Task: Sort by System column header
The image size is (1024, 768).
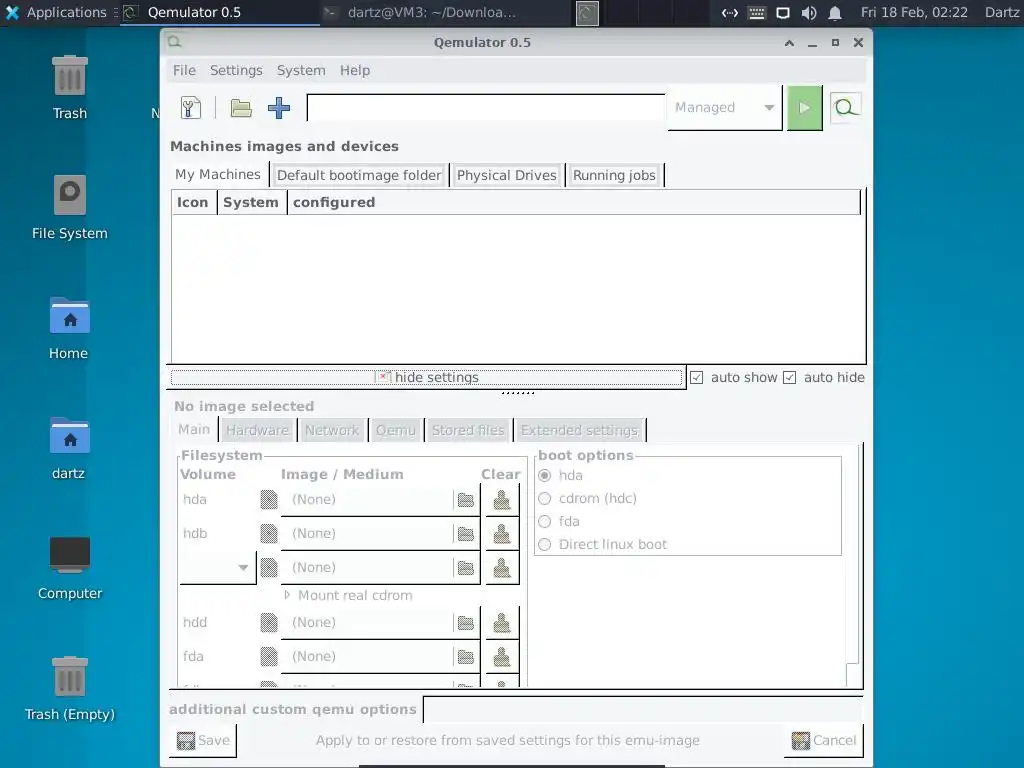Action: (251, 202)
